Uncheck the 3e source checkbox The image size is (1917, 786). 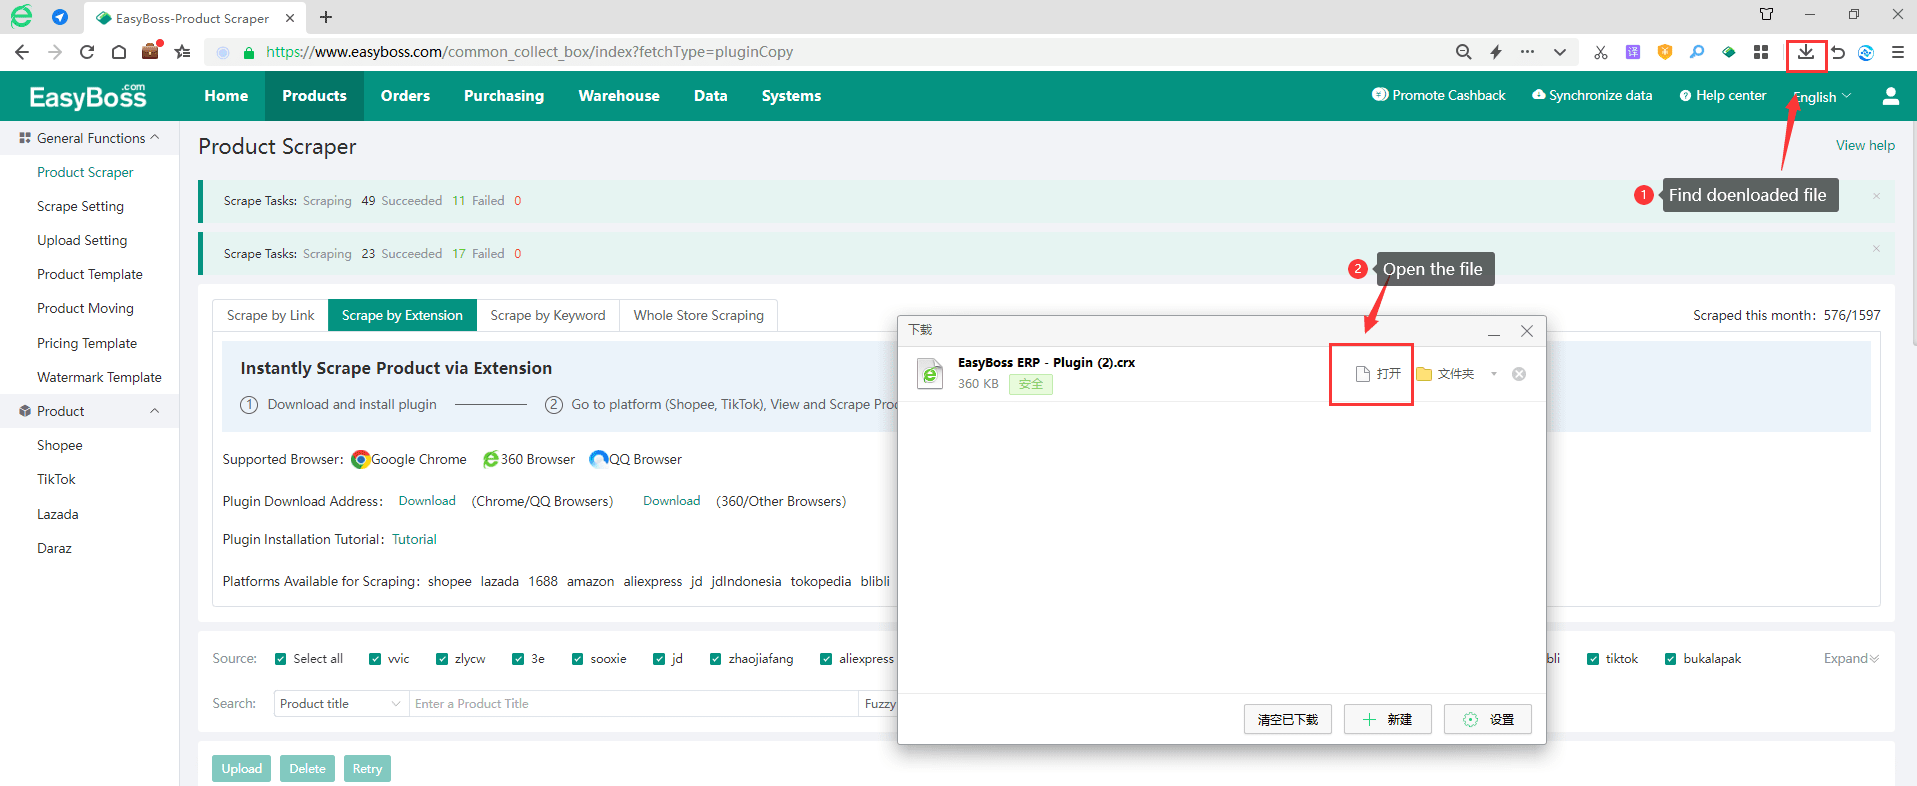pyautogui.click(x=518, y=659)
